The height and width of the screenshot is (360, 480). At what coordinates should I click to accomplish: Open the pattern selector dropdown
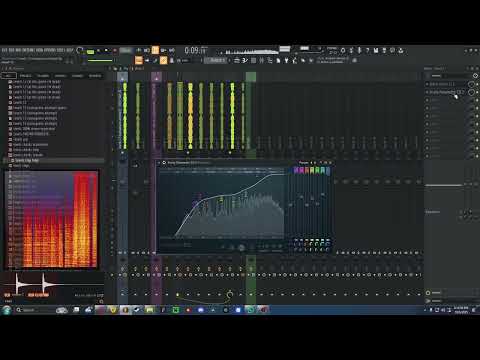coord(217,60)
